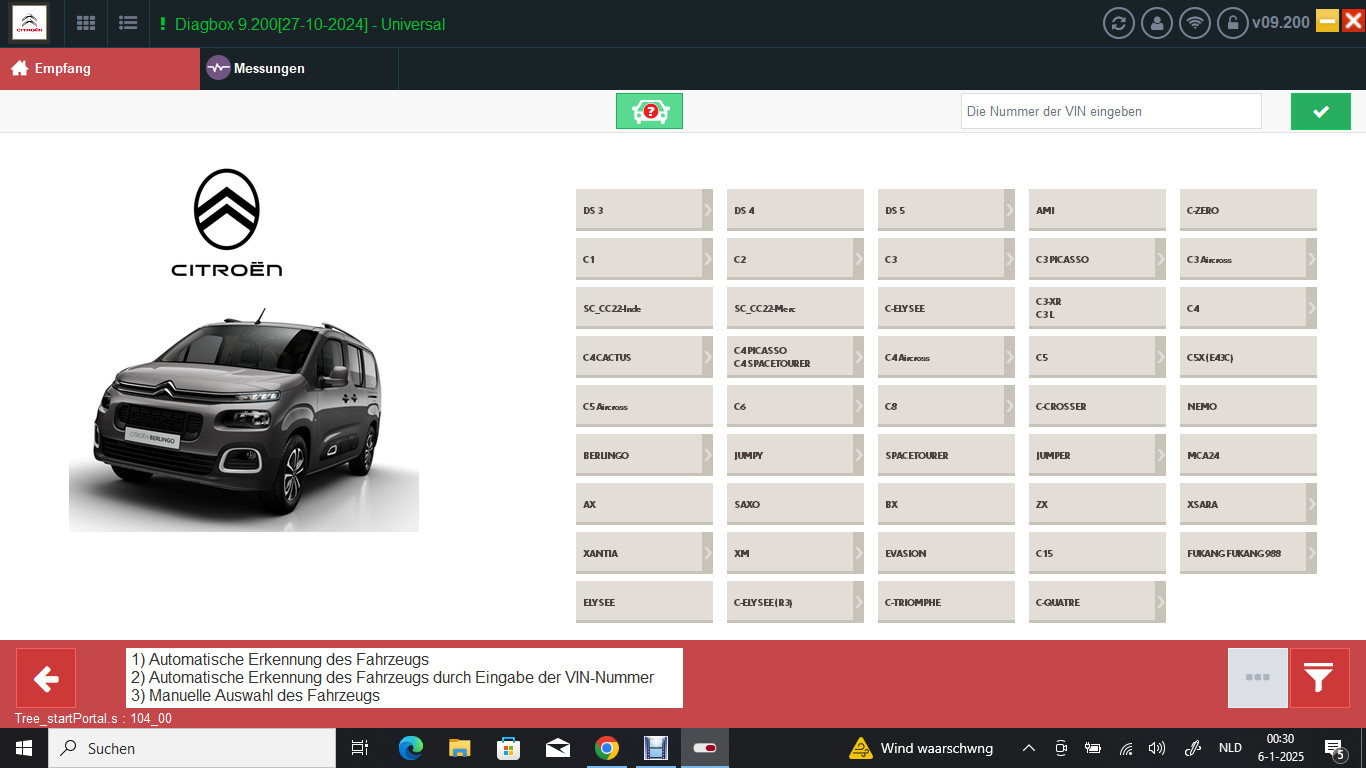Screen dimensions: 1366x768
Task: Confirm VIN with green checkmark button
Action: pyautogui.click(x=1320, y=111)
